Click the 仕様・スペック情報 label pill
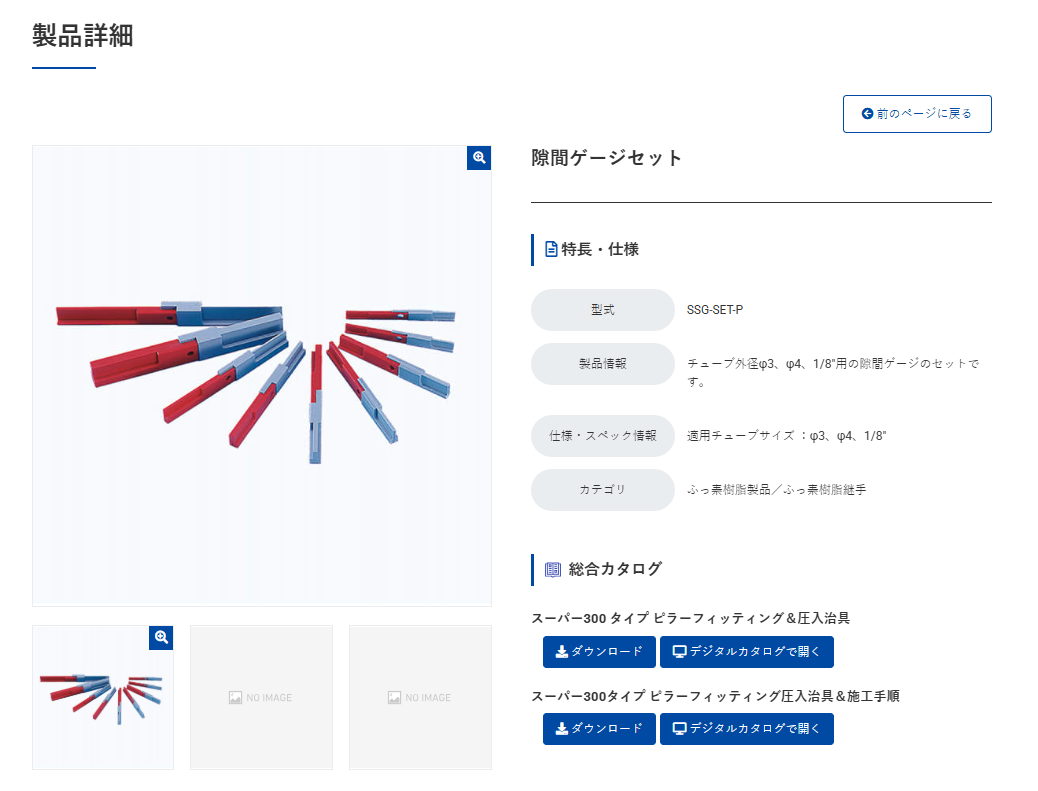The height and width of the screenshot is (791, 1038). (602, 436)
